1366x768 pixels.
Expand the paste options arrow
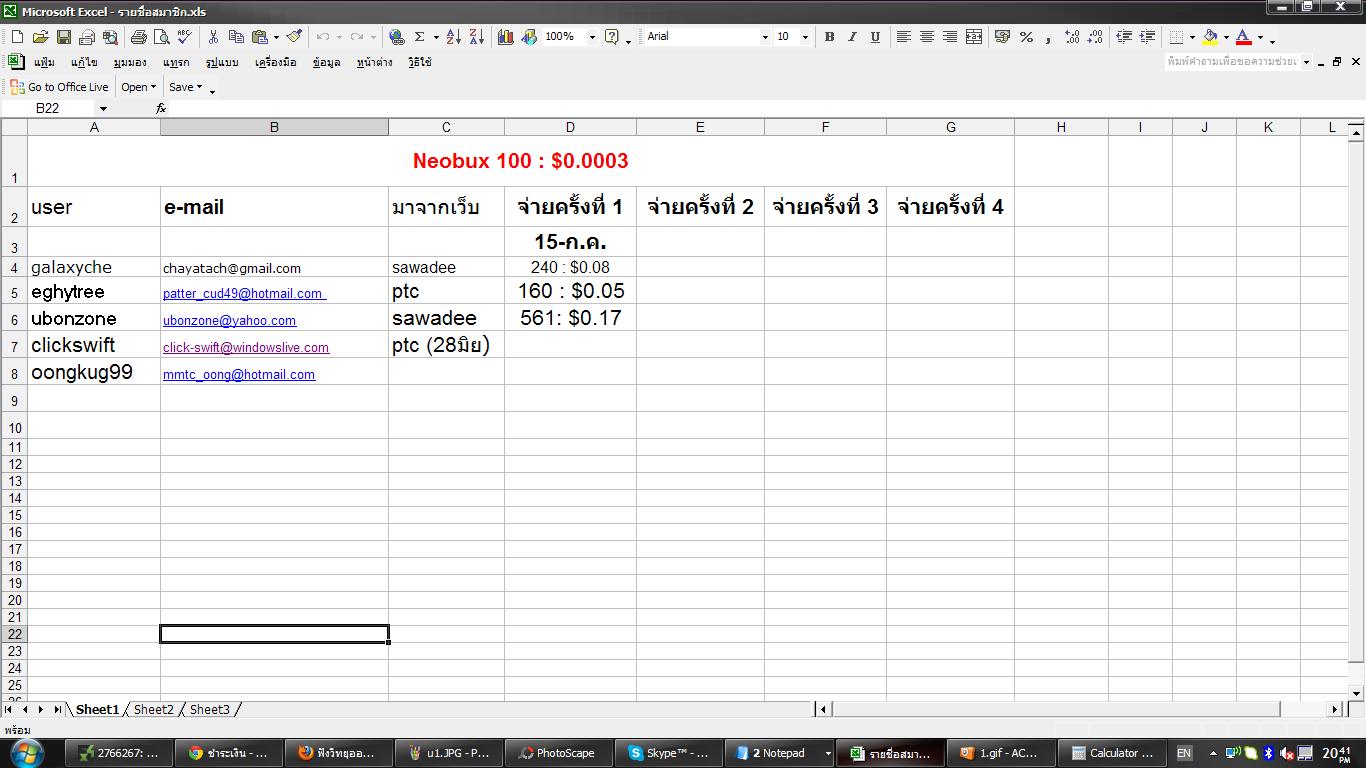point(276,37)
